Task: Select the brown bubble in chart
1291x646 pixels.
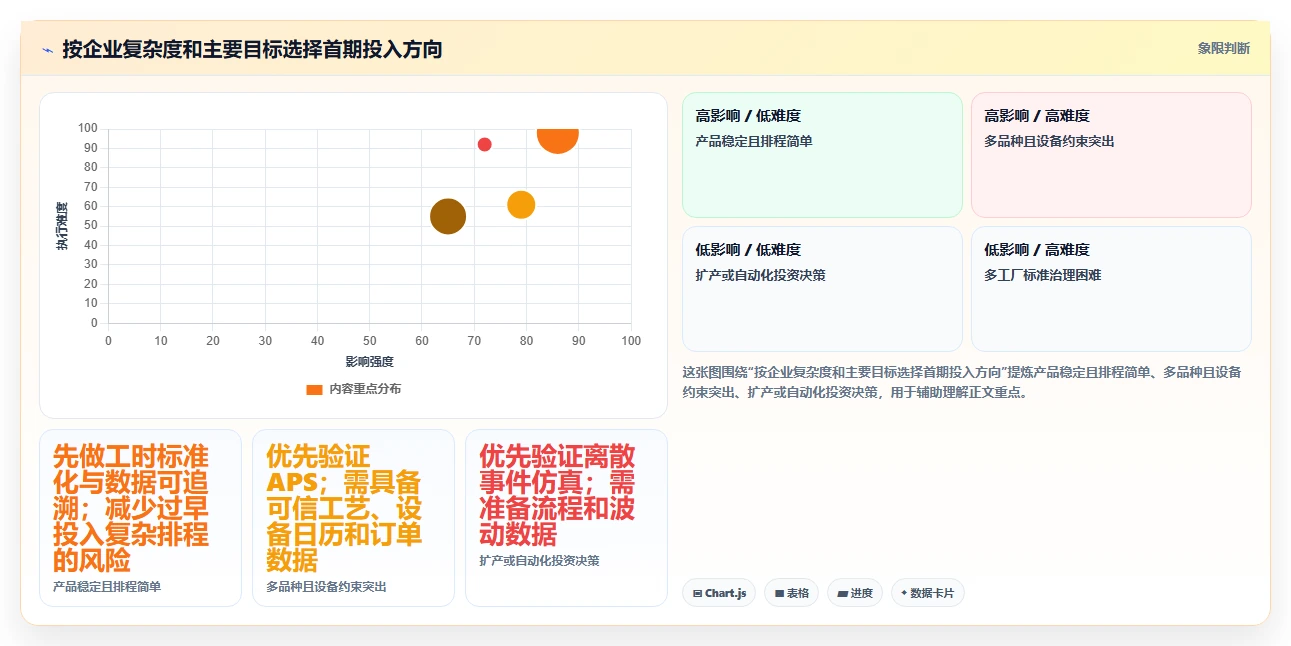Action: pyautogui.click(x=448, y=216)
